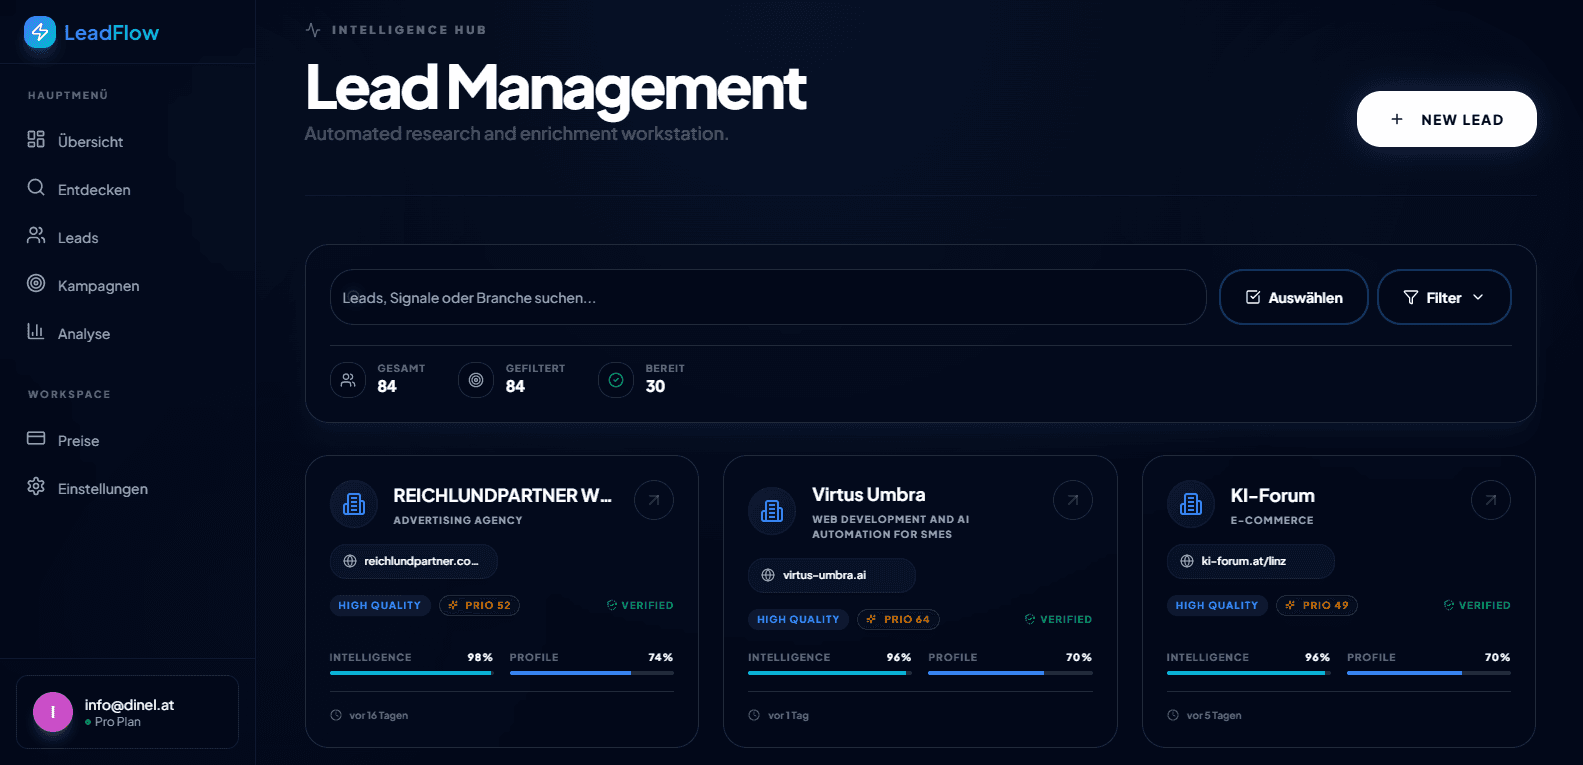Click PRIO 52 badge on REICHLUNDPARTNER card

pos(479,605)
